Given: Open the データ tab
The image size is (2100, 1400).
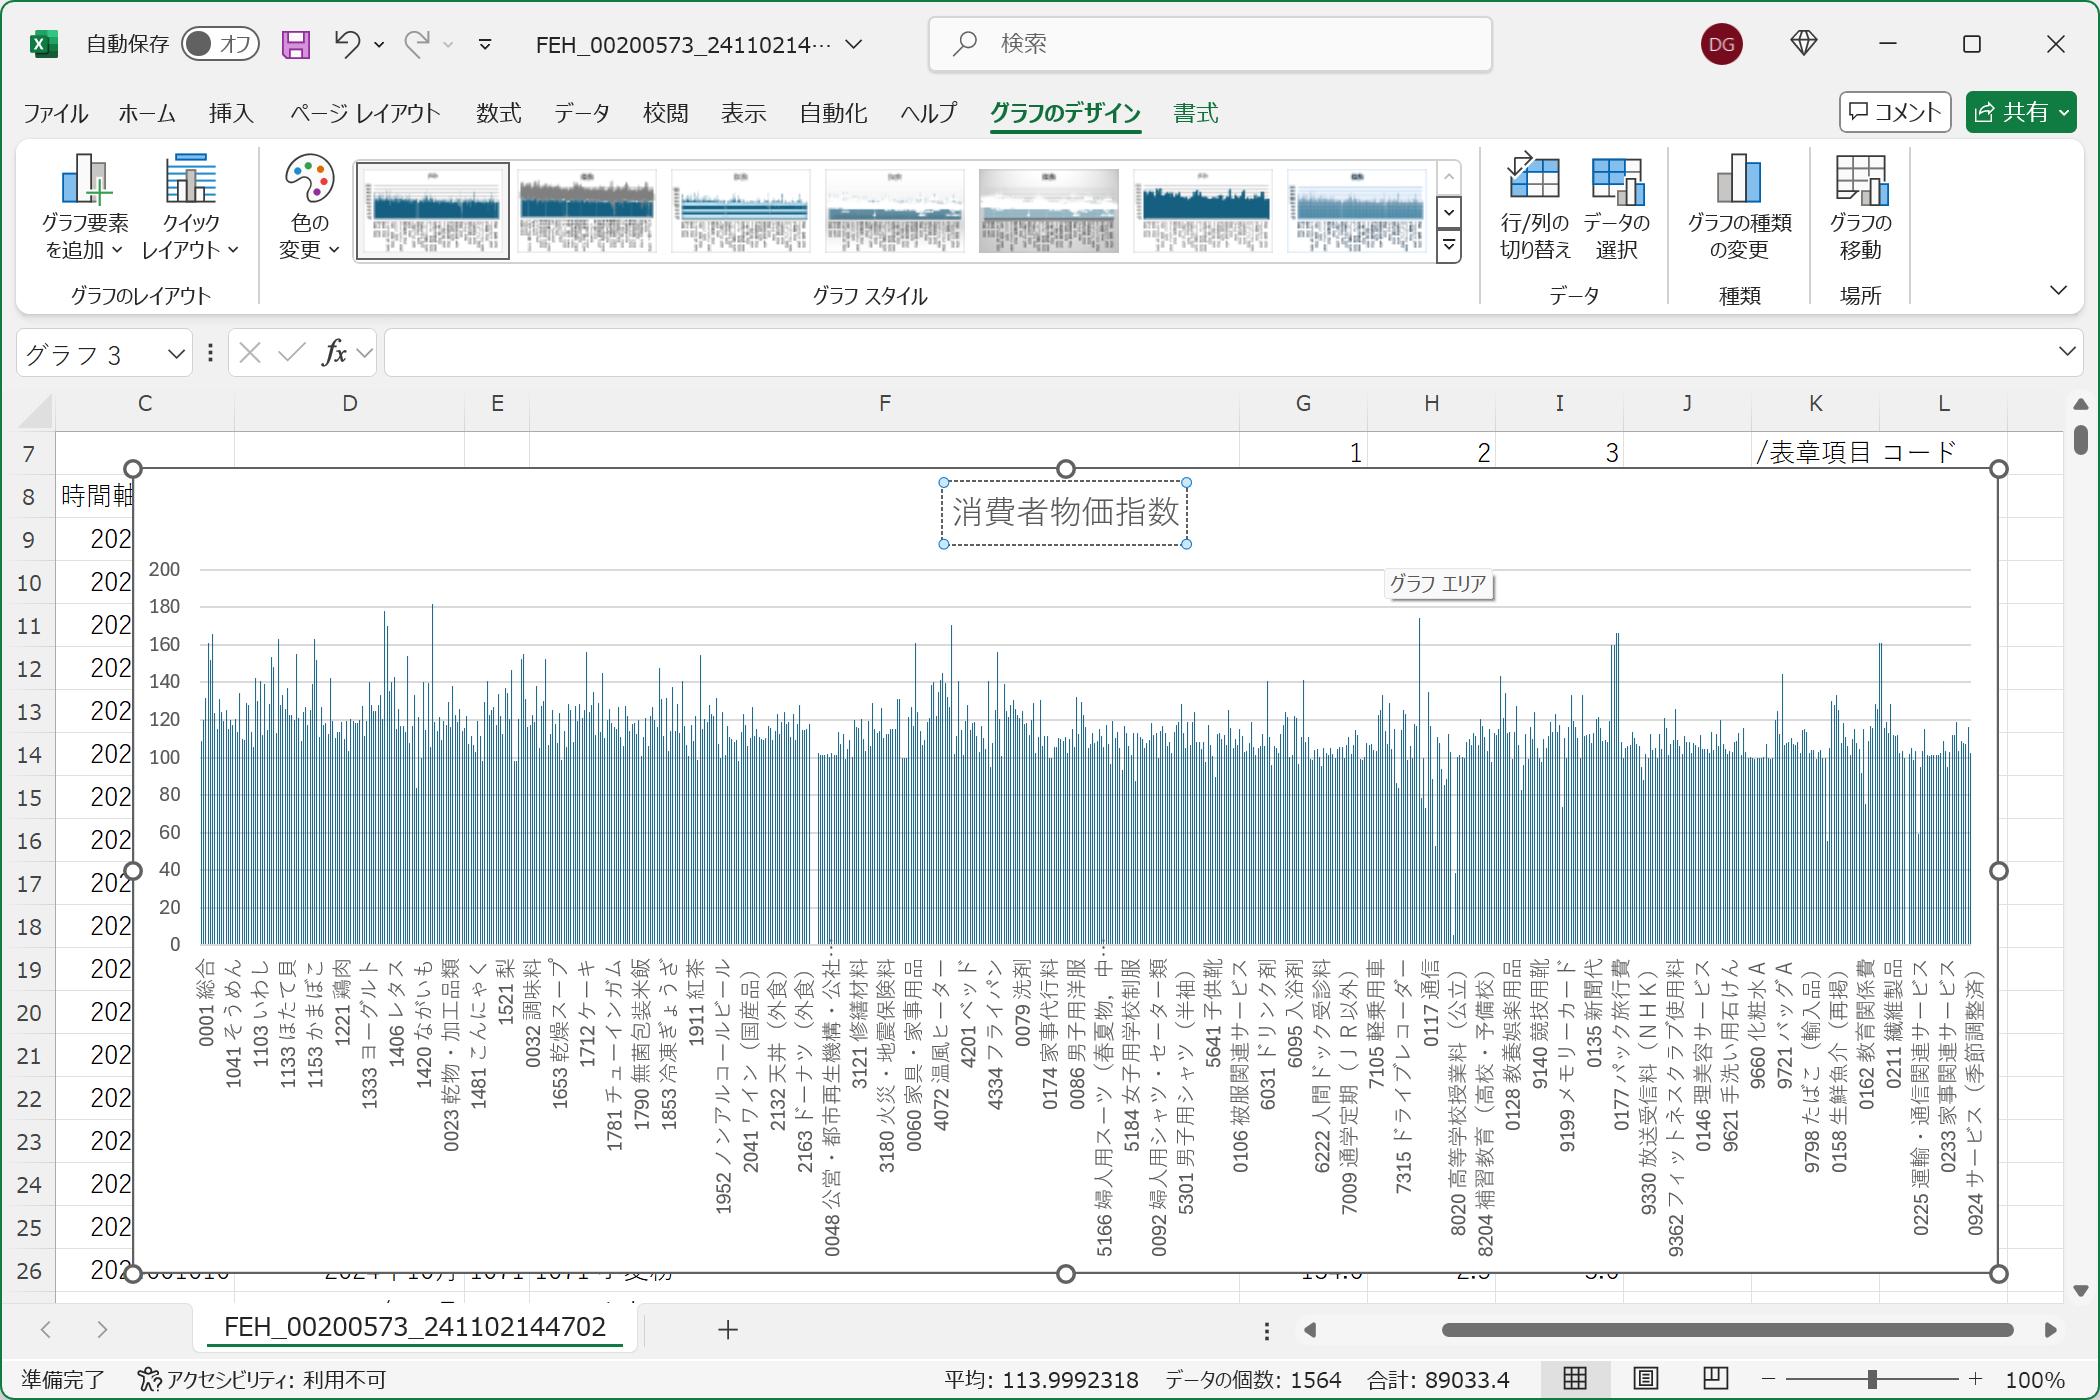Looking at the screenshot, I should tap(582, 113).
